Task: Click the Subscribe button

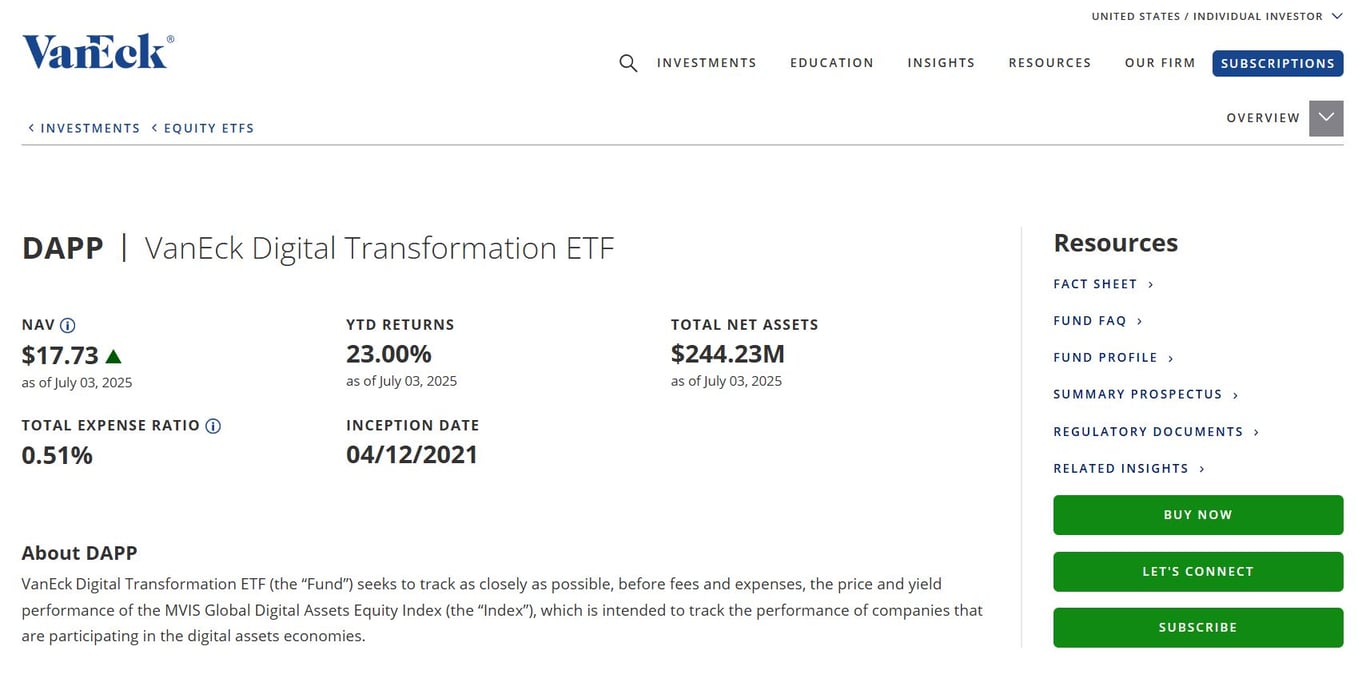Action: [1197, 627]
